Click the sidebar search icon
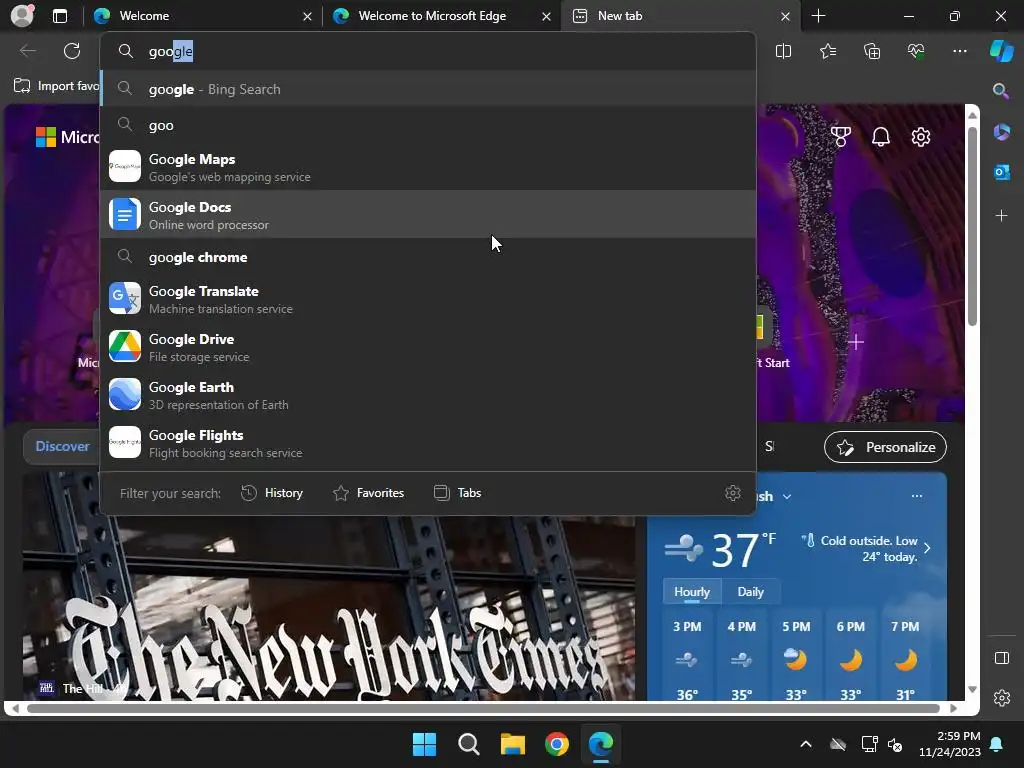Viewport: 1024px width, 768px height. [x=1000, y=91]
